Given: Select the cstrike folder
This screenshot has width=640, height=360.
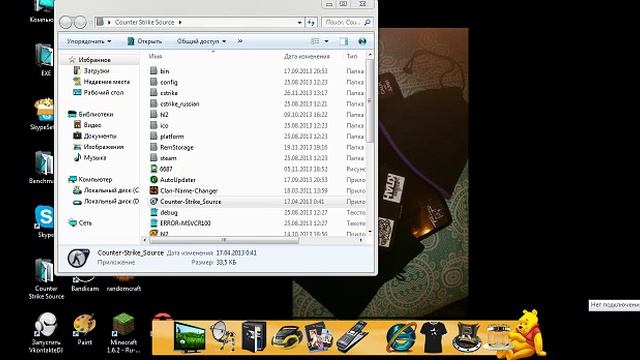Looking at the screenshot, I should 169,93.
